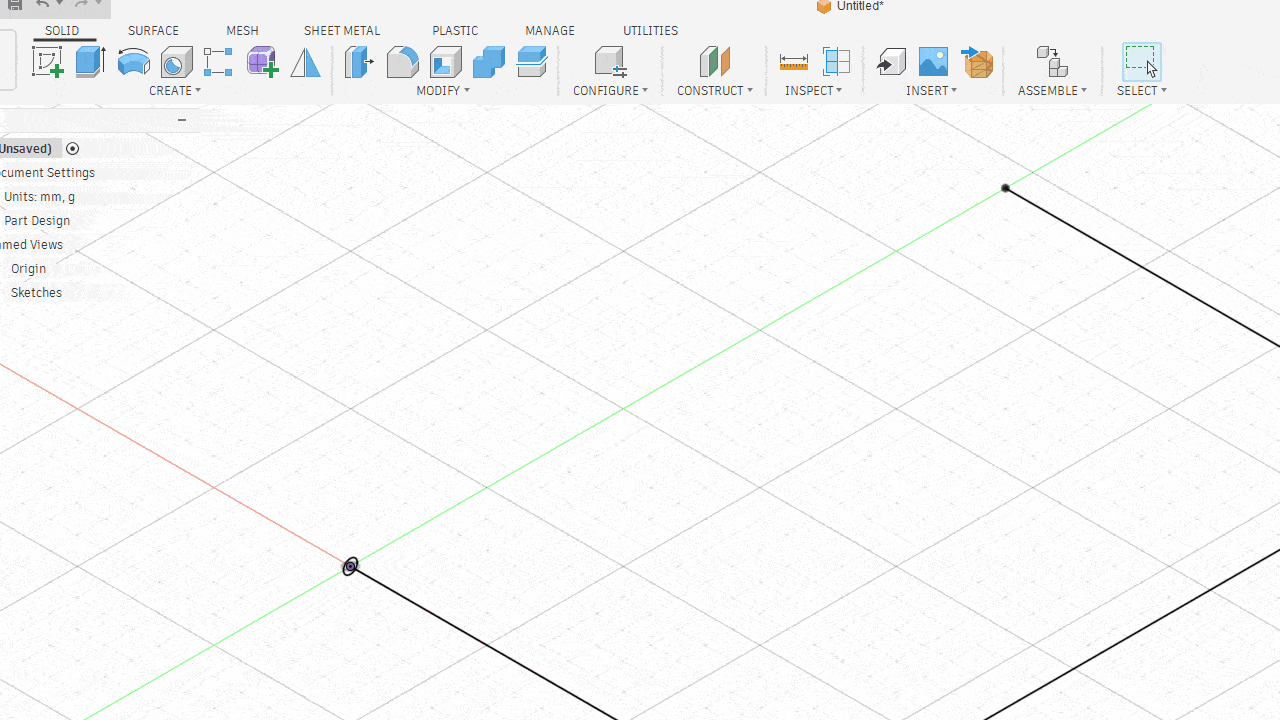1280x720 pixels.
Task: Activate the Unsaved component radio button
Action: click(x=72, y=149)
